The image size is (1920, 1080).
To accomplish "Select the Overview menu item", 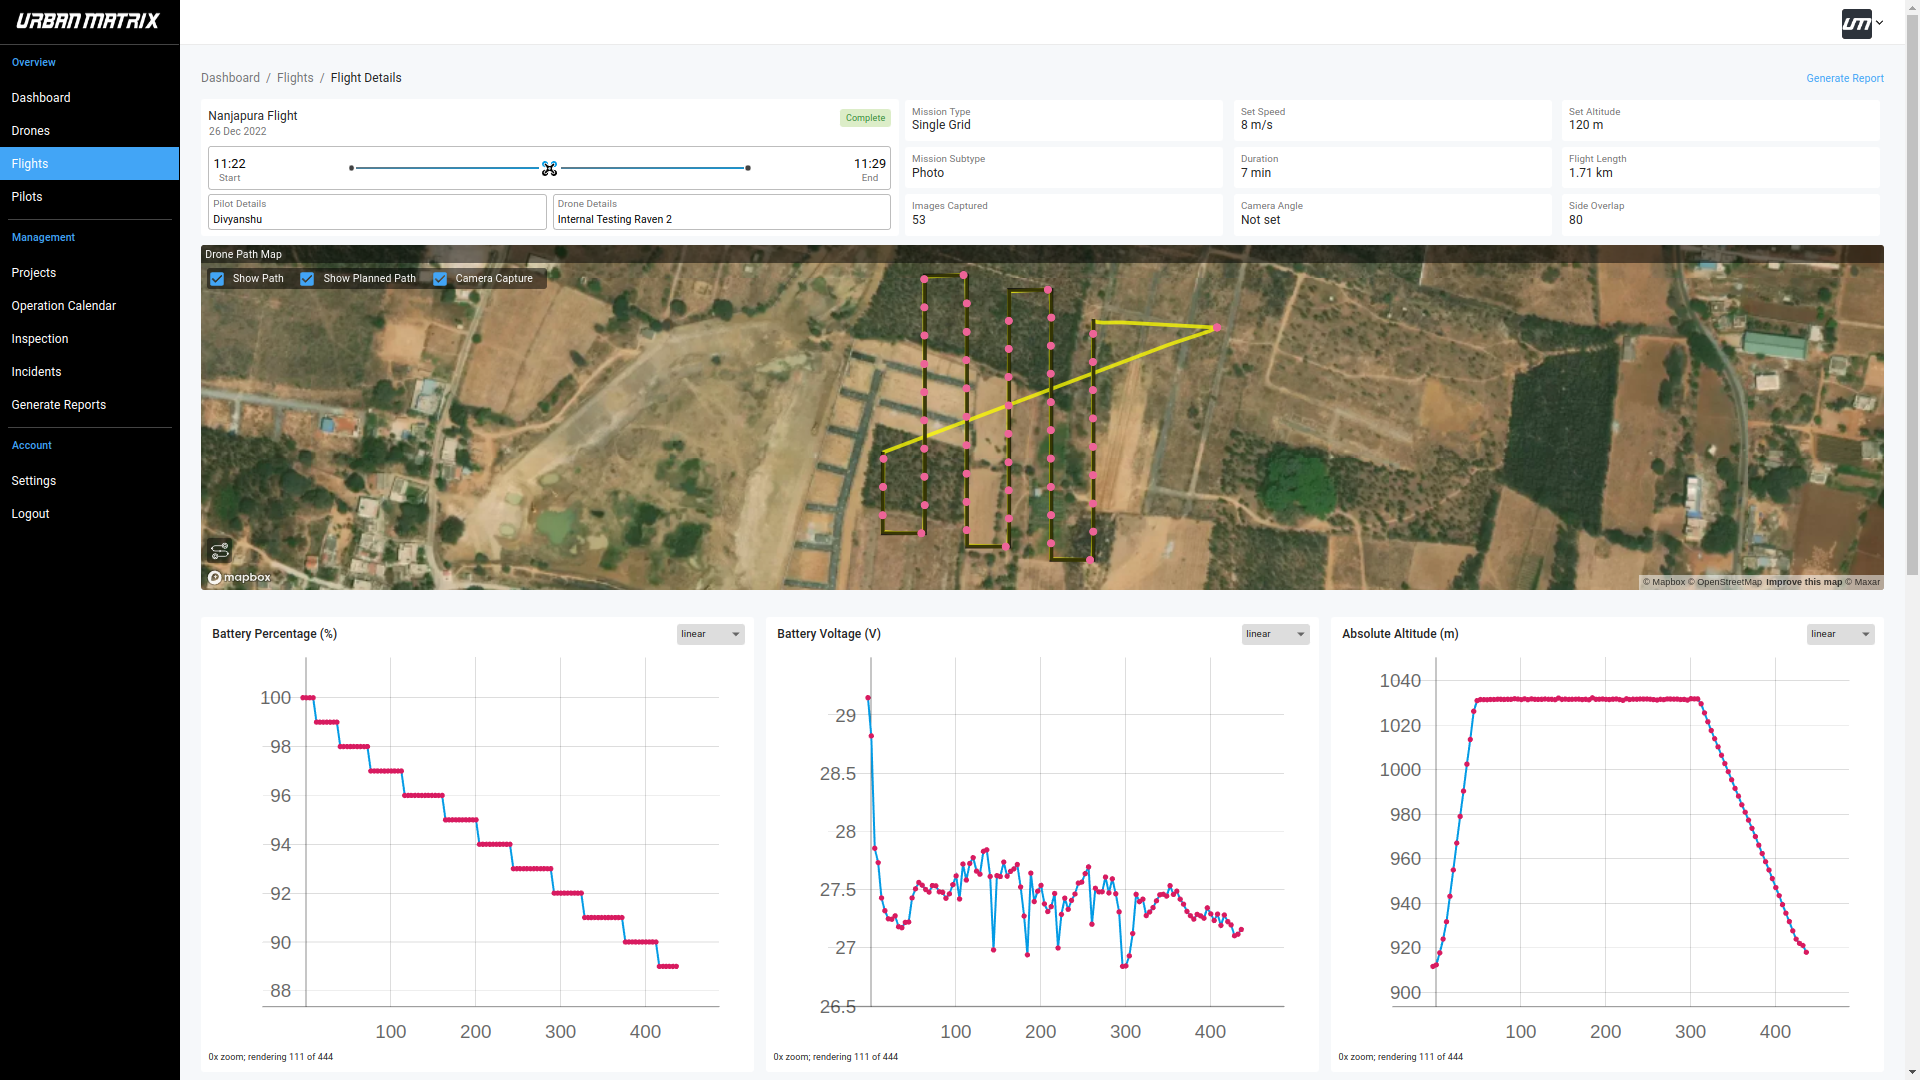I will pyautogui.click(x=33, y=62).
